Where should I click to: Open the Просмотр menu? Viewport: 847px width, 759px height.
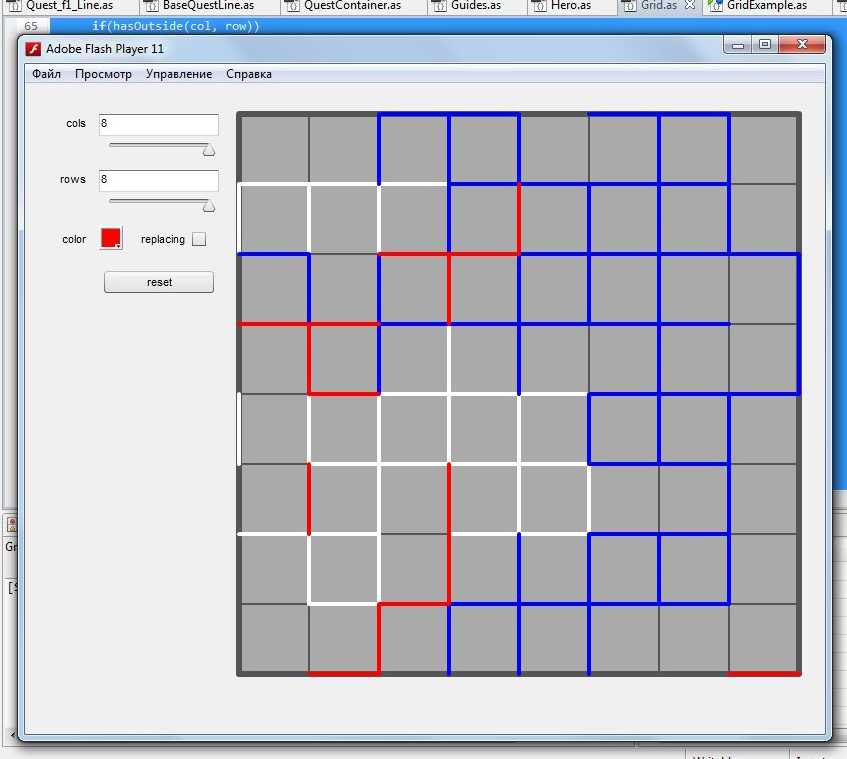click(103, 74)
